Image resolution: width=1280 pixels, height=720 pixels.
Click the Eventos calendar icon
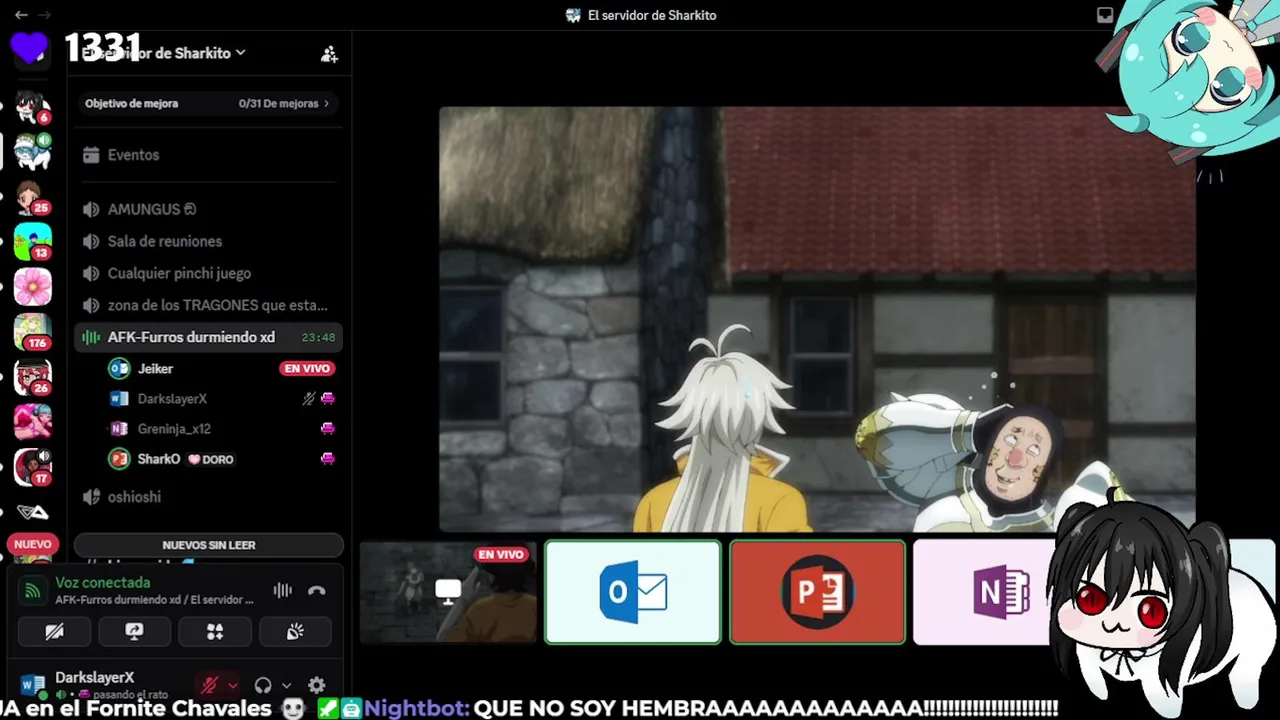coord(91,155)
